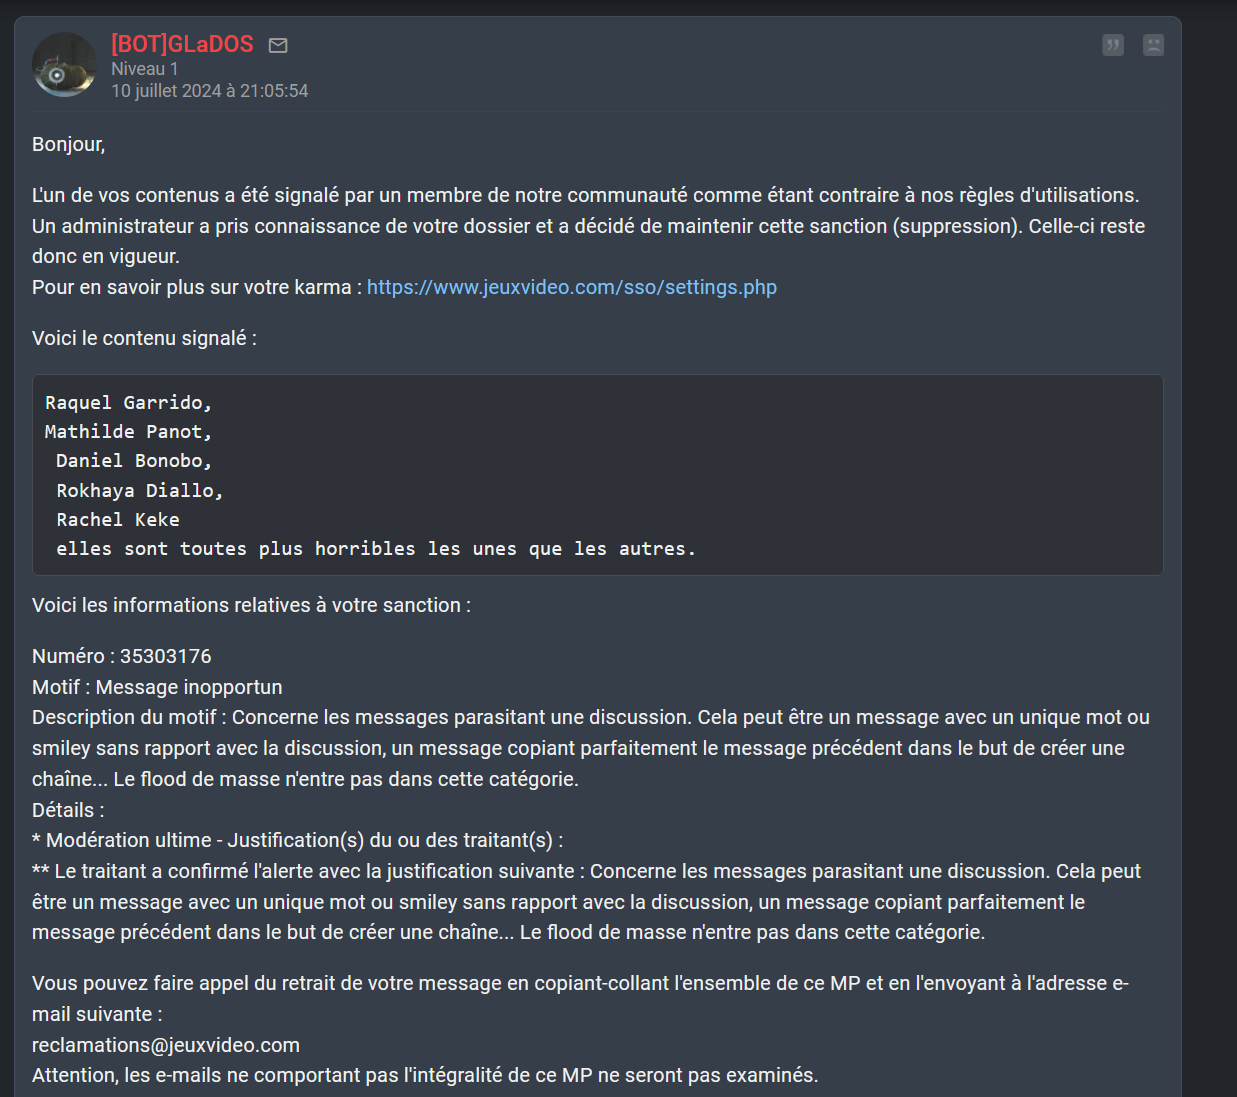Click the Raquel Garrido line in the quote block

129,402
